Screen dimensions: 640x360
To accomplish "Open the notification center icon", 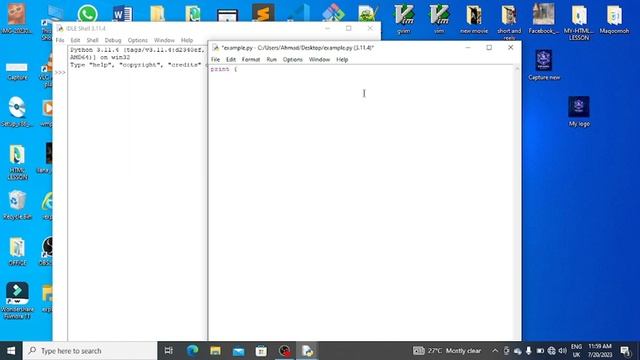I will (x=625, y=351).
